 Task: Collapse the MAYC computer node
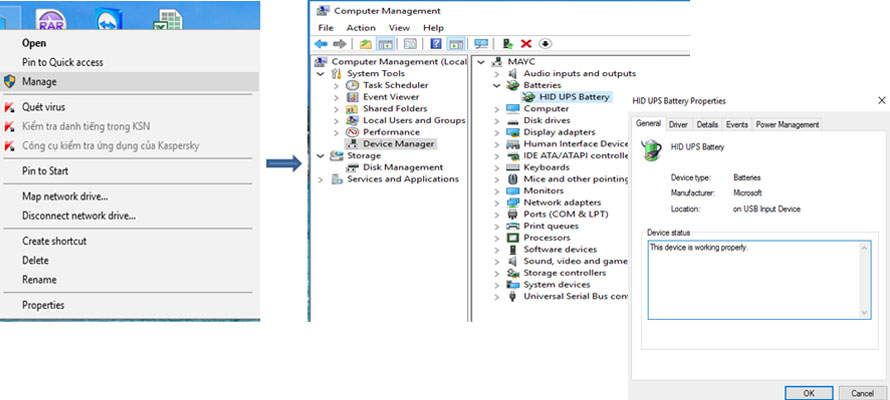coord(481,62)
